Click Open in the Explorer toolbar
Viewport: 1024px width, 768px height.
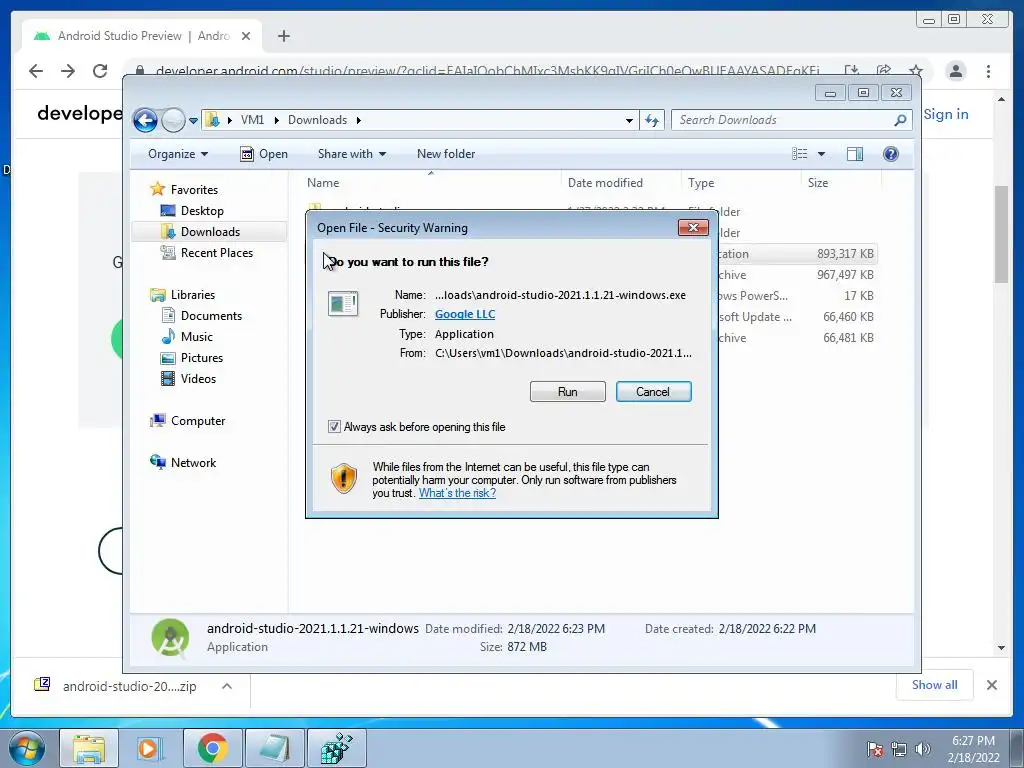pos(264,154)
